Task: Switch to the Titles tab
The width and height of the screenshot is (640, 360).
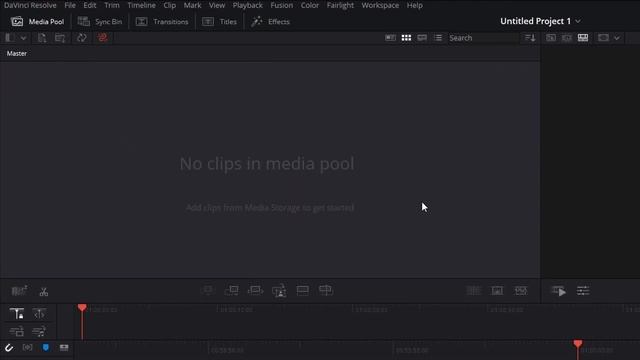Action: [x=220, y=22]
